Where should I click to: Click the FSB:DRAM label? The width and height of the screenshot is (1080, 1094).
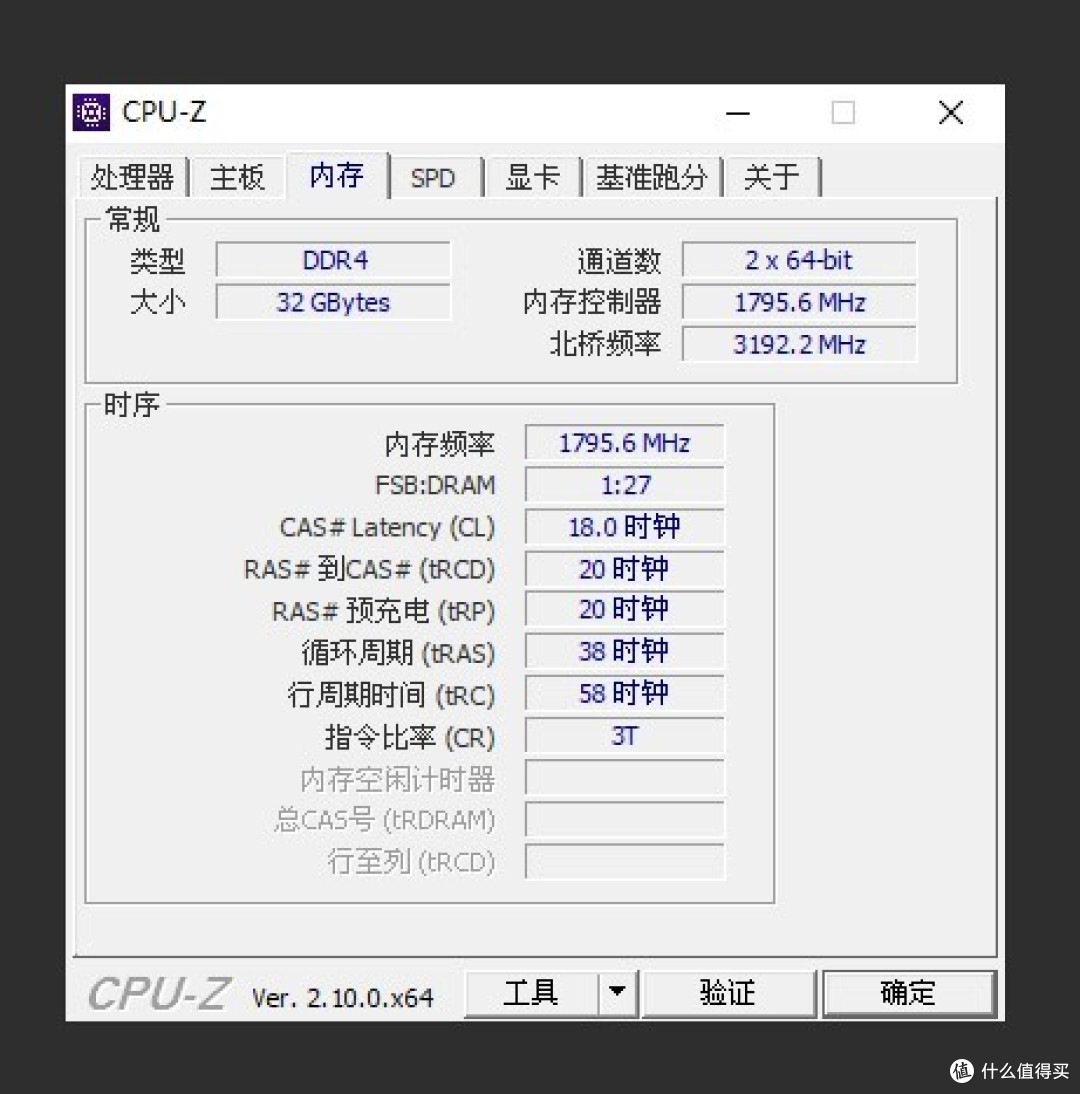click(435, 485)
